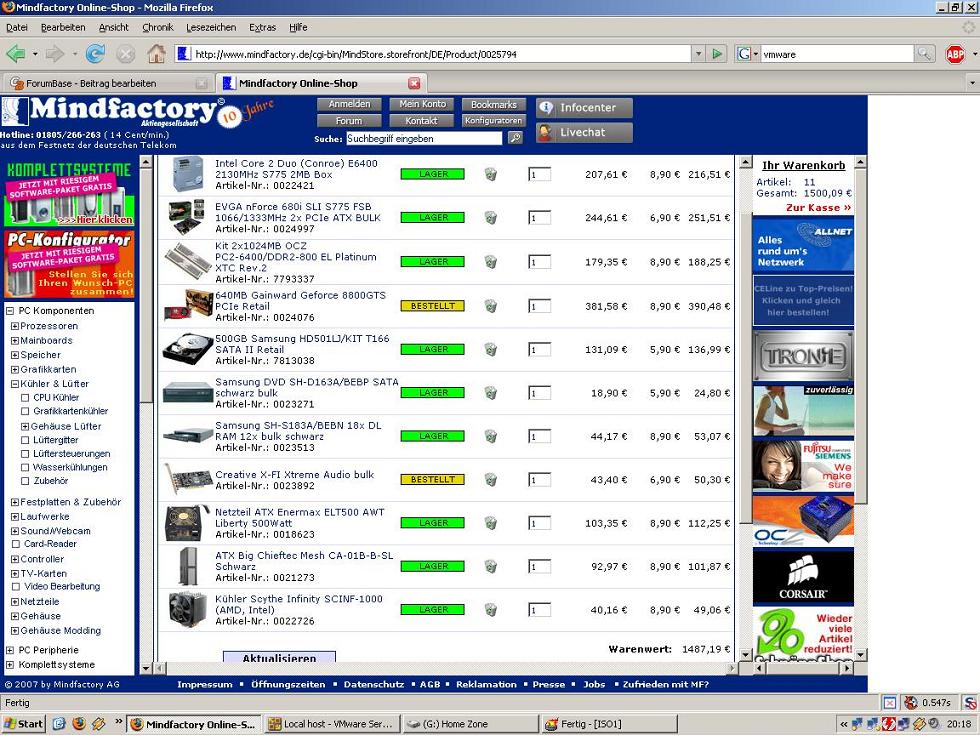Expand the PC Peripherie section
Viewport: 980px width, 741px height.
point(9,650)
